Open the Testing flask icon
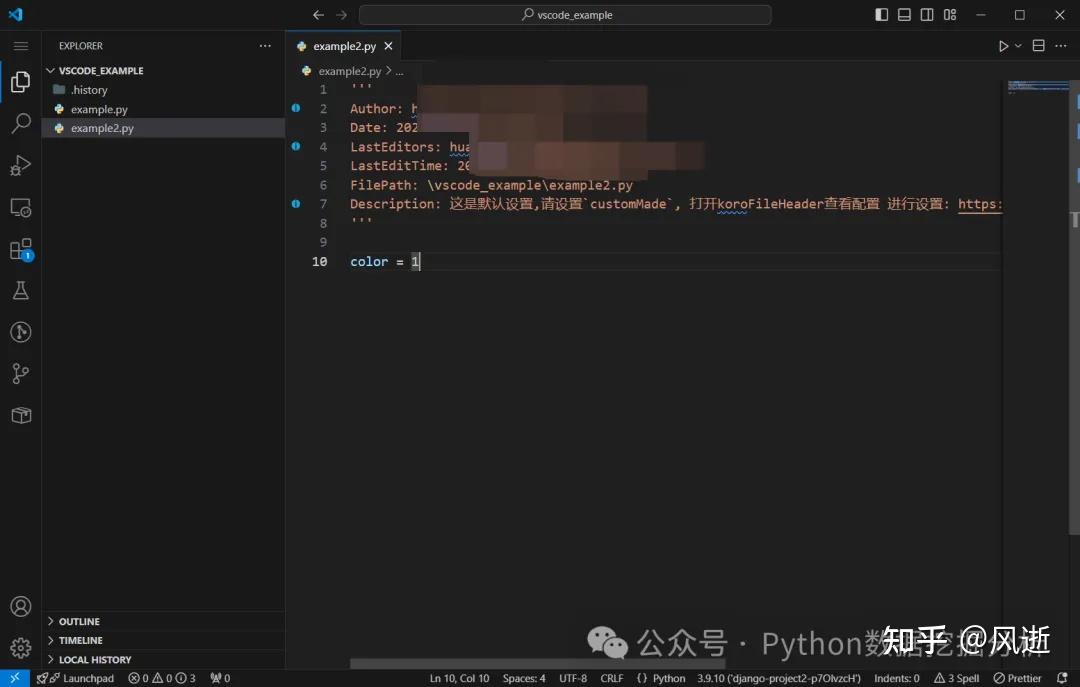This screenshot has height=687, width=1080. click(x=20, y=291)
